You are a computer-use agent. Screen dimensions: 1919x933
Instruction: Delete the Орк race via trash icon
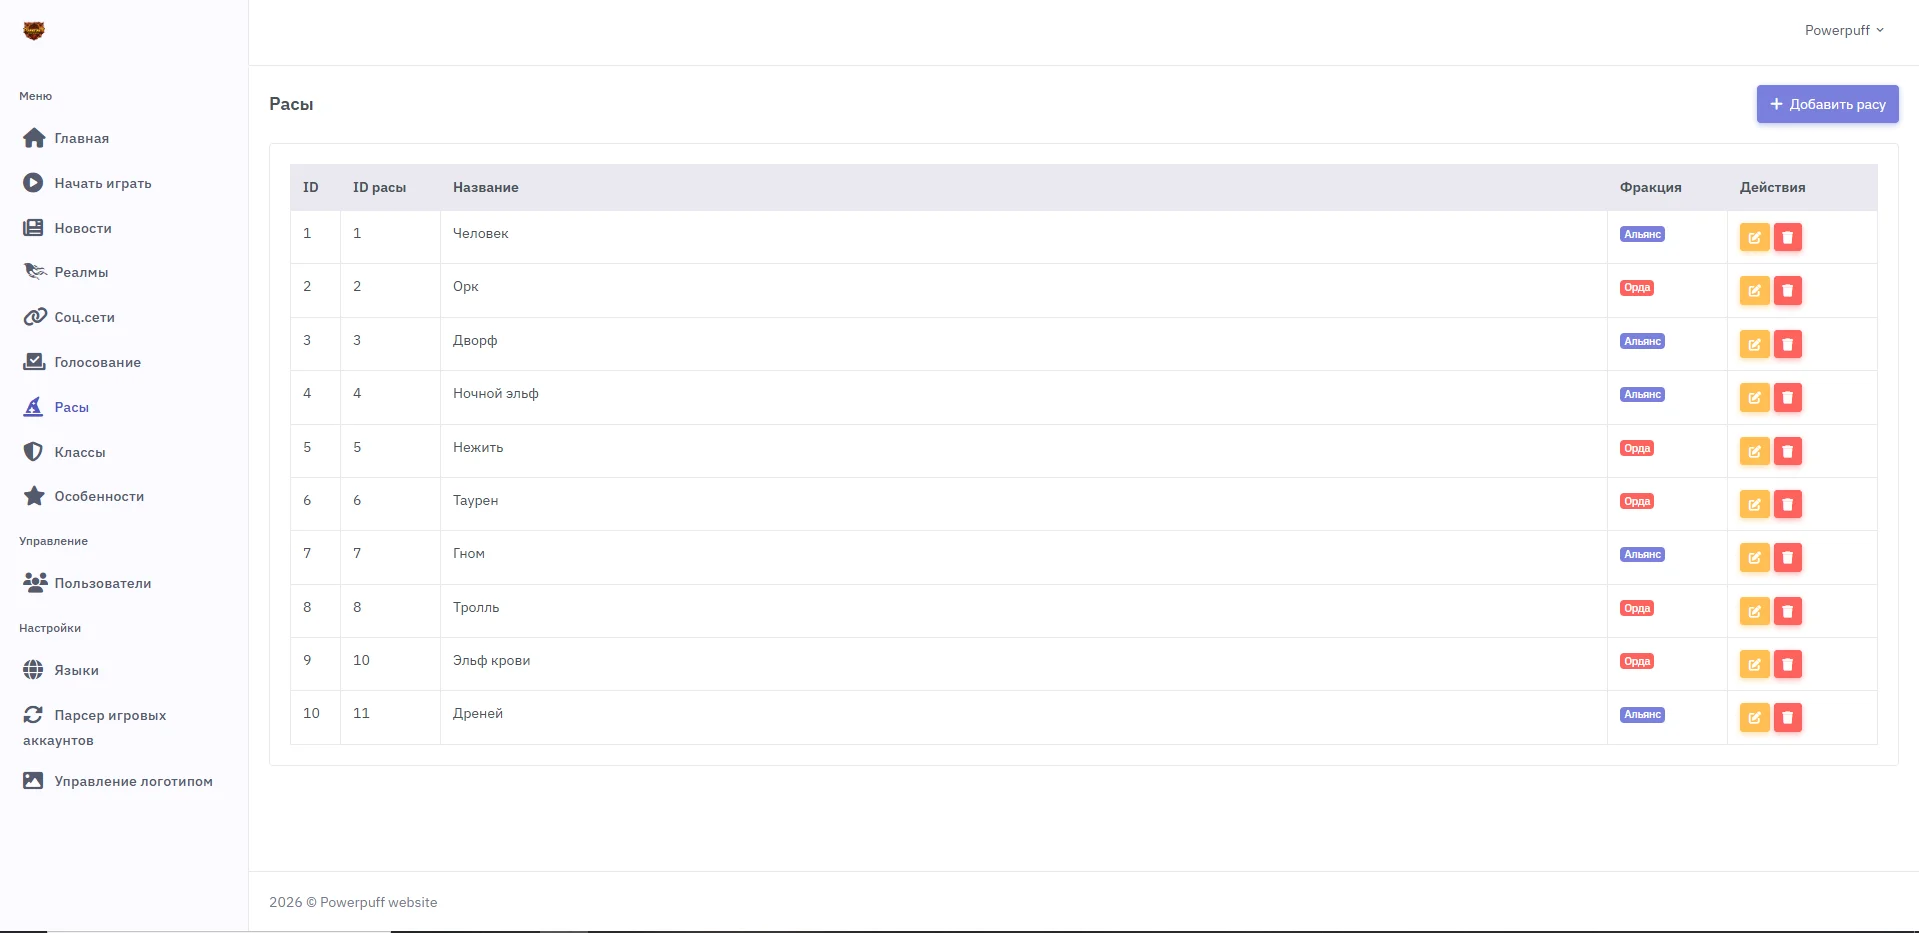point(1787,291)
